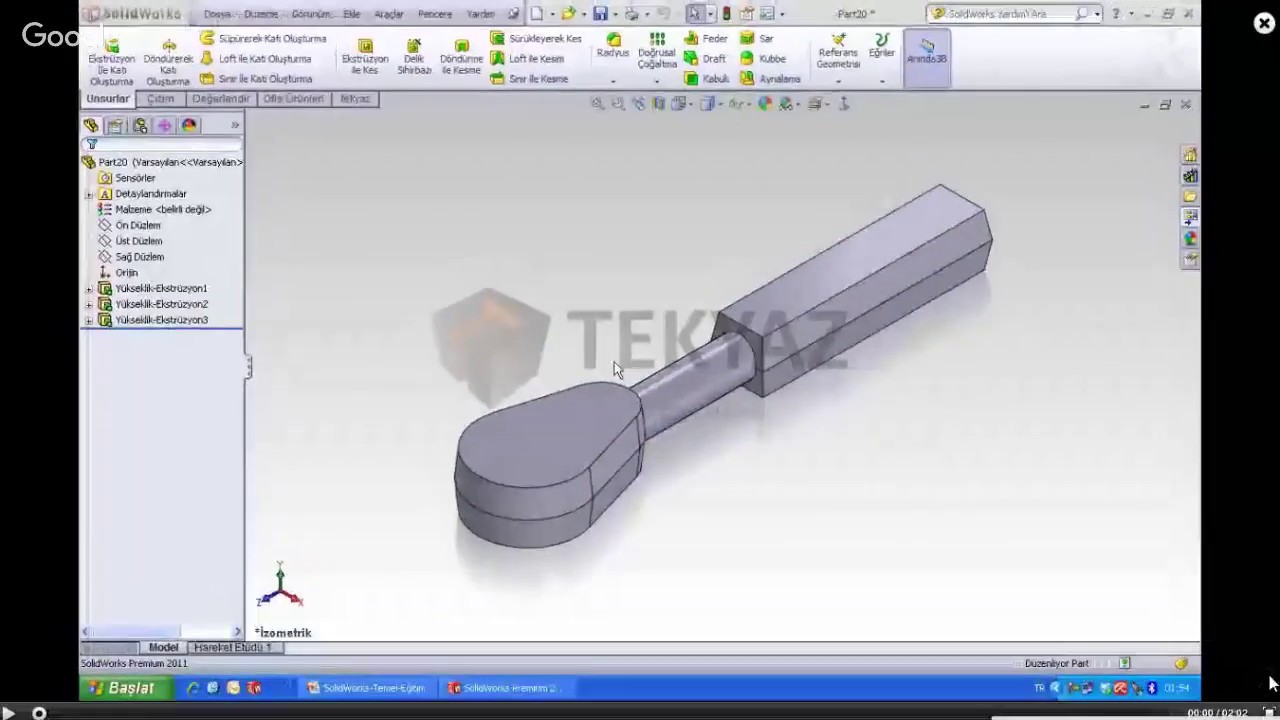Viewport: 1280px width, 720px height.
Task: Select Ekstrüzyon ile Kes tool
Action: tap(365, 57)
